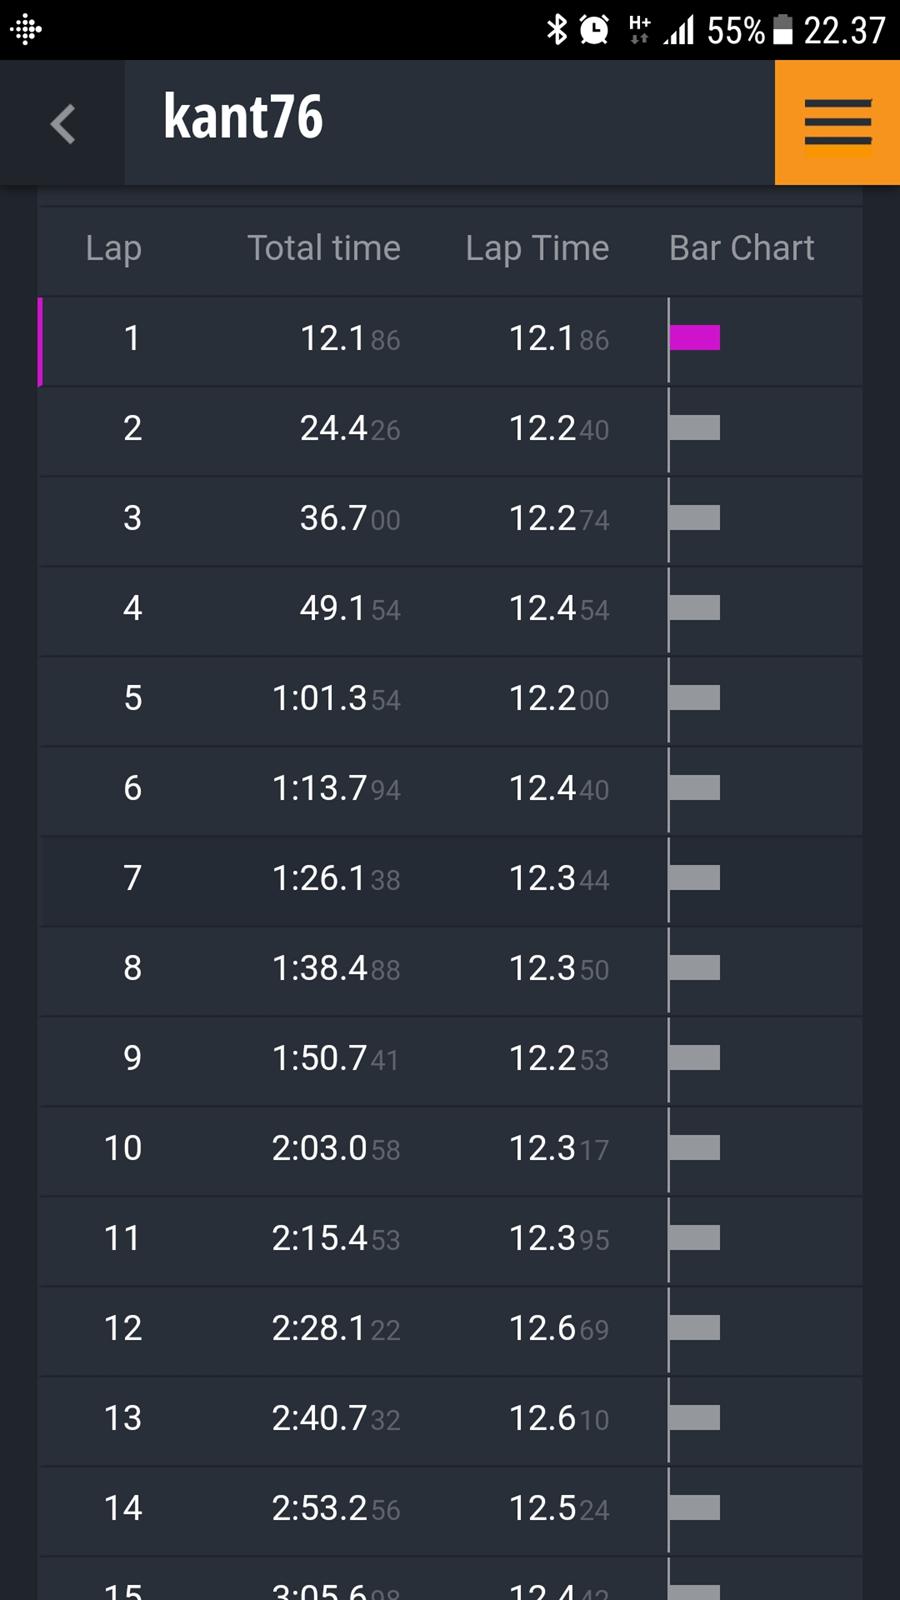Tap the Bluetooth icon in status bar
Viewport: 900px width, 1600px height.
557,29
